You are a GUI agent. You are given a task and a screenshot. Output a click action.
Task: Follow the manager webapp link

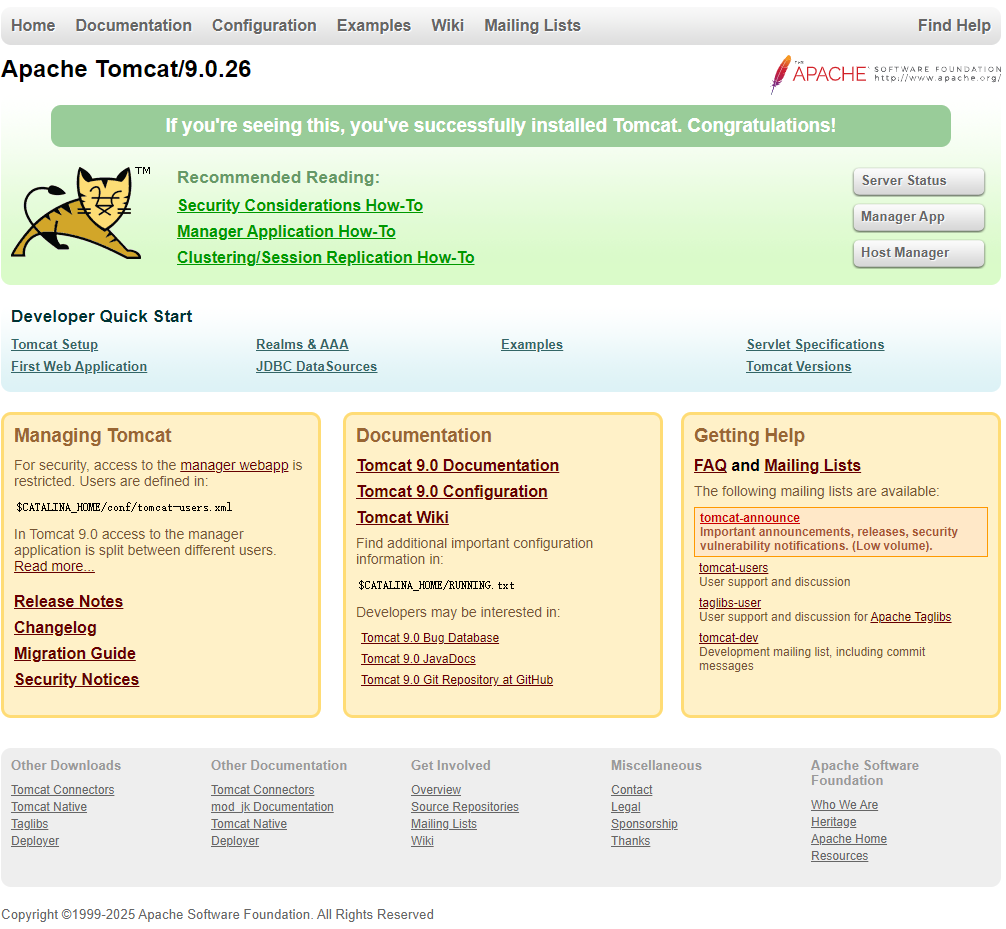pos(234,465)
